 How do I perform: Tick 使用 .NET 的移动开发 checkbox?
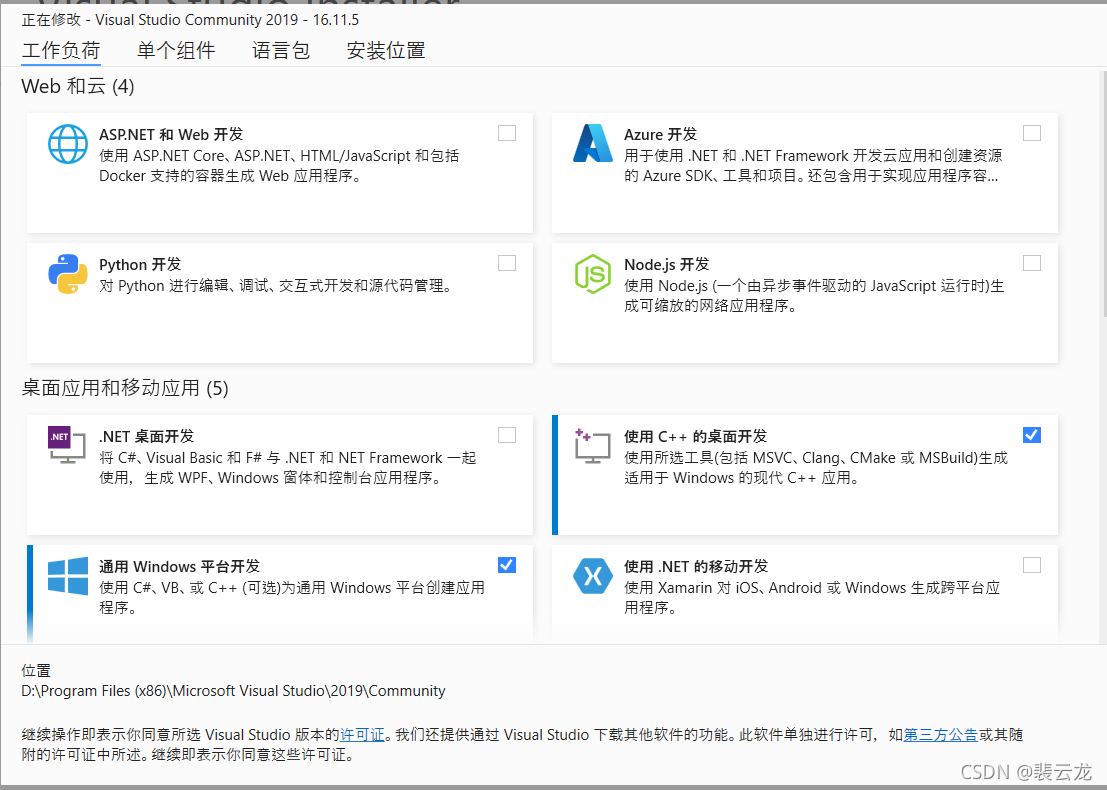[x=1031, y=565]
